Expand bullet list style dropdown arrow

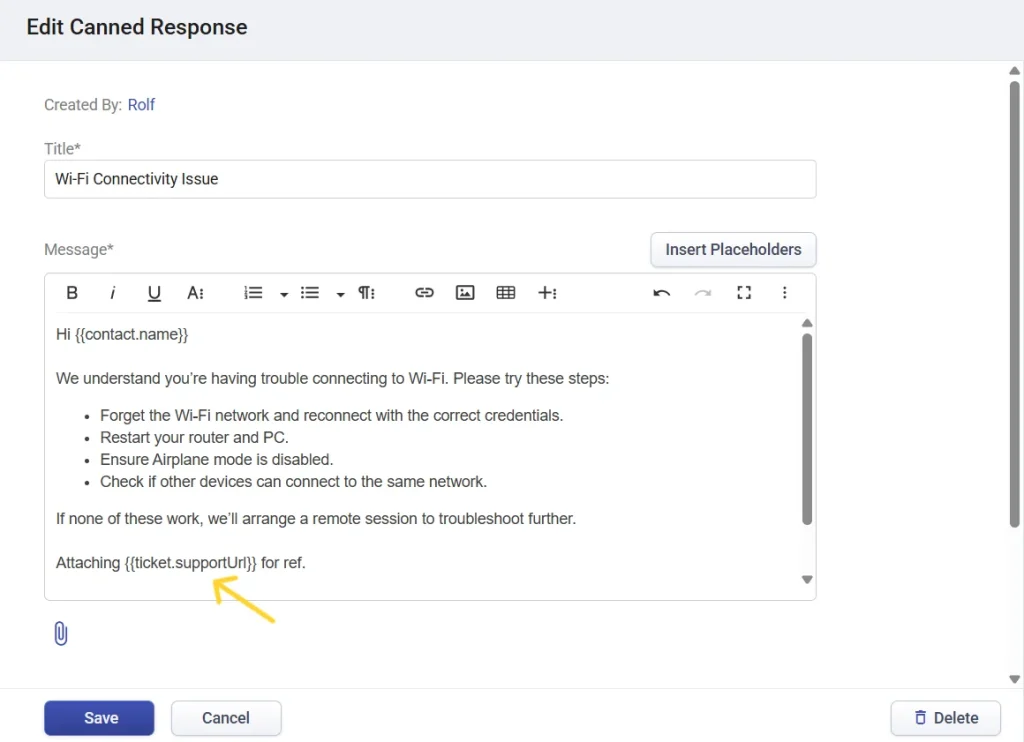tap(340, 295)
